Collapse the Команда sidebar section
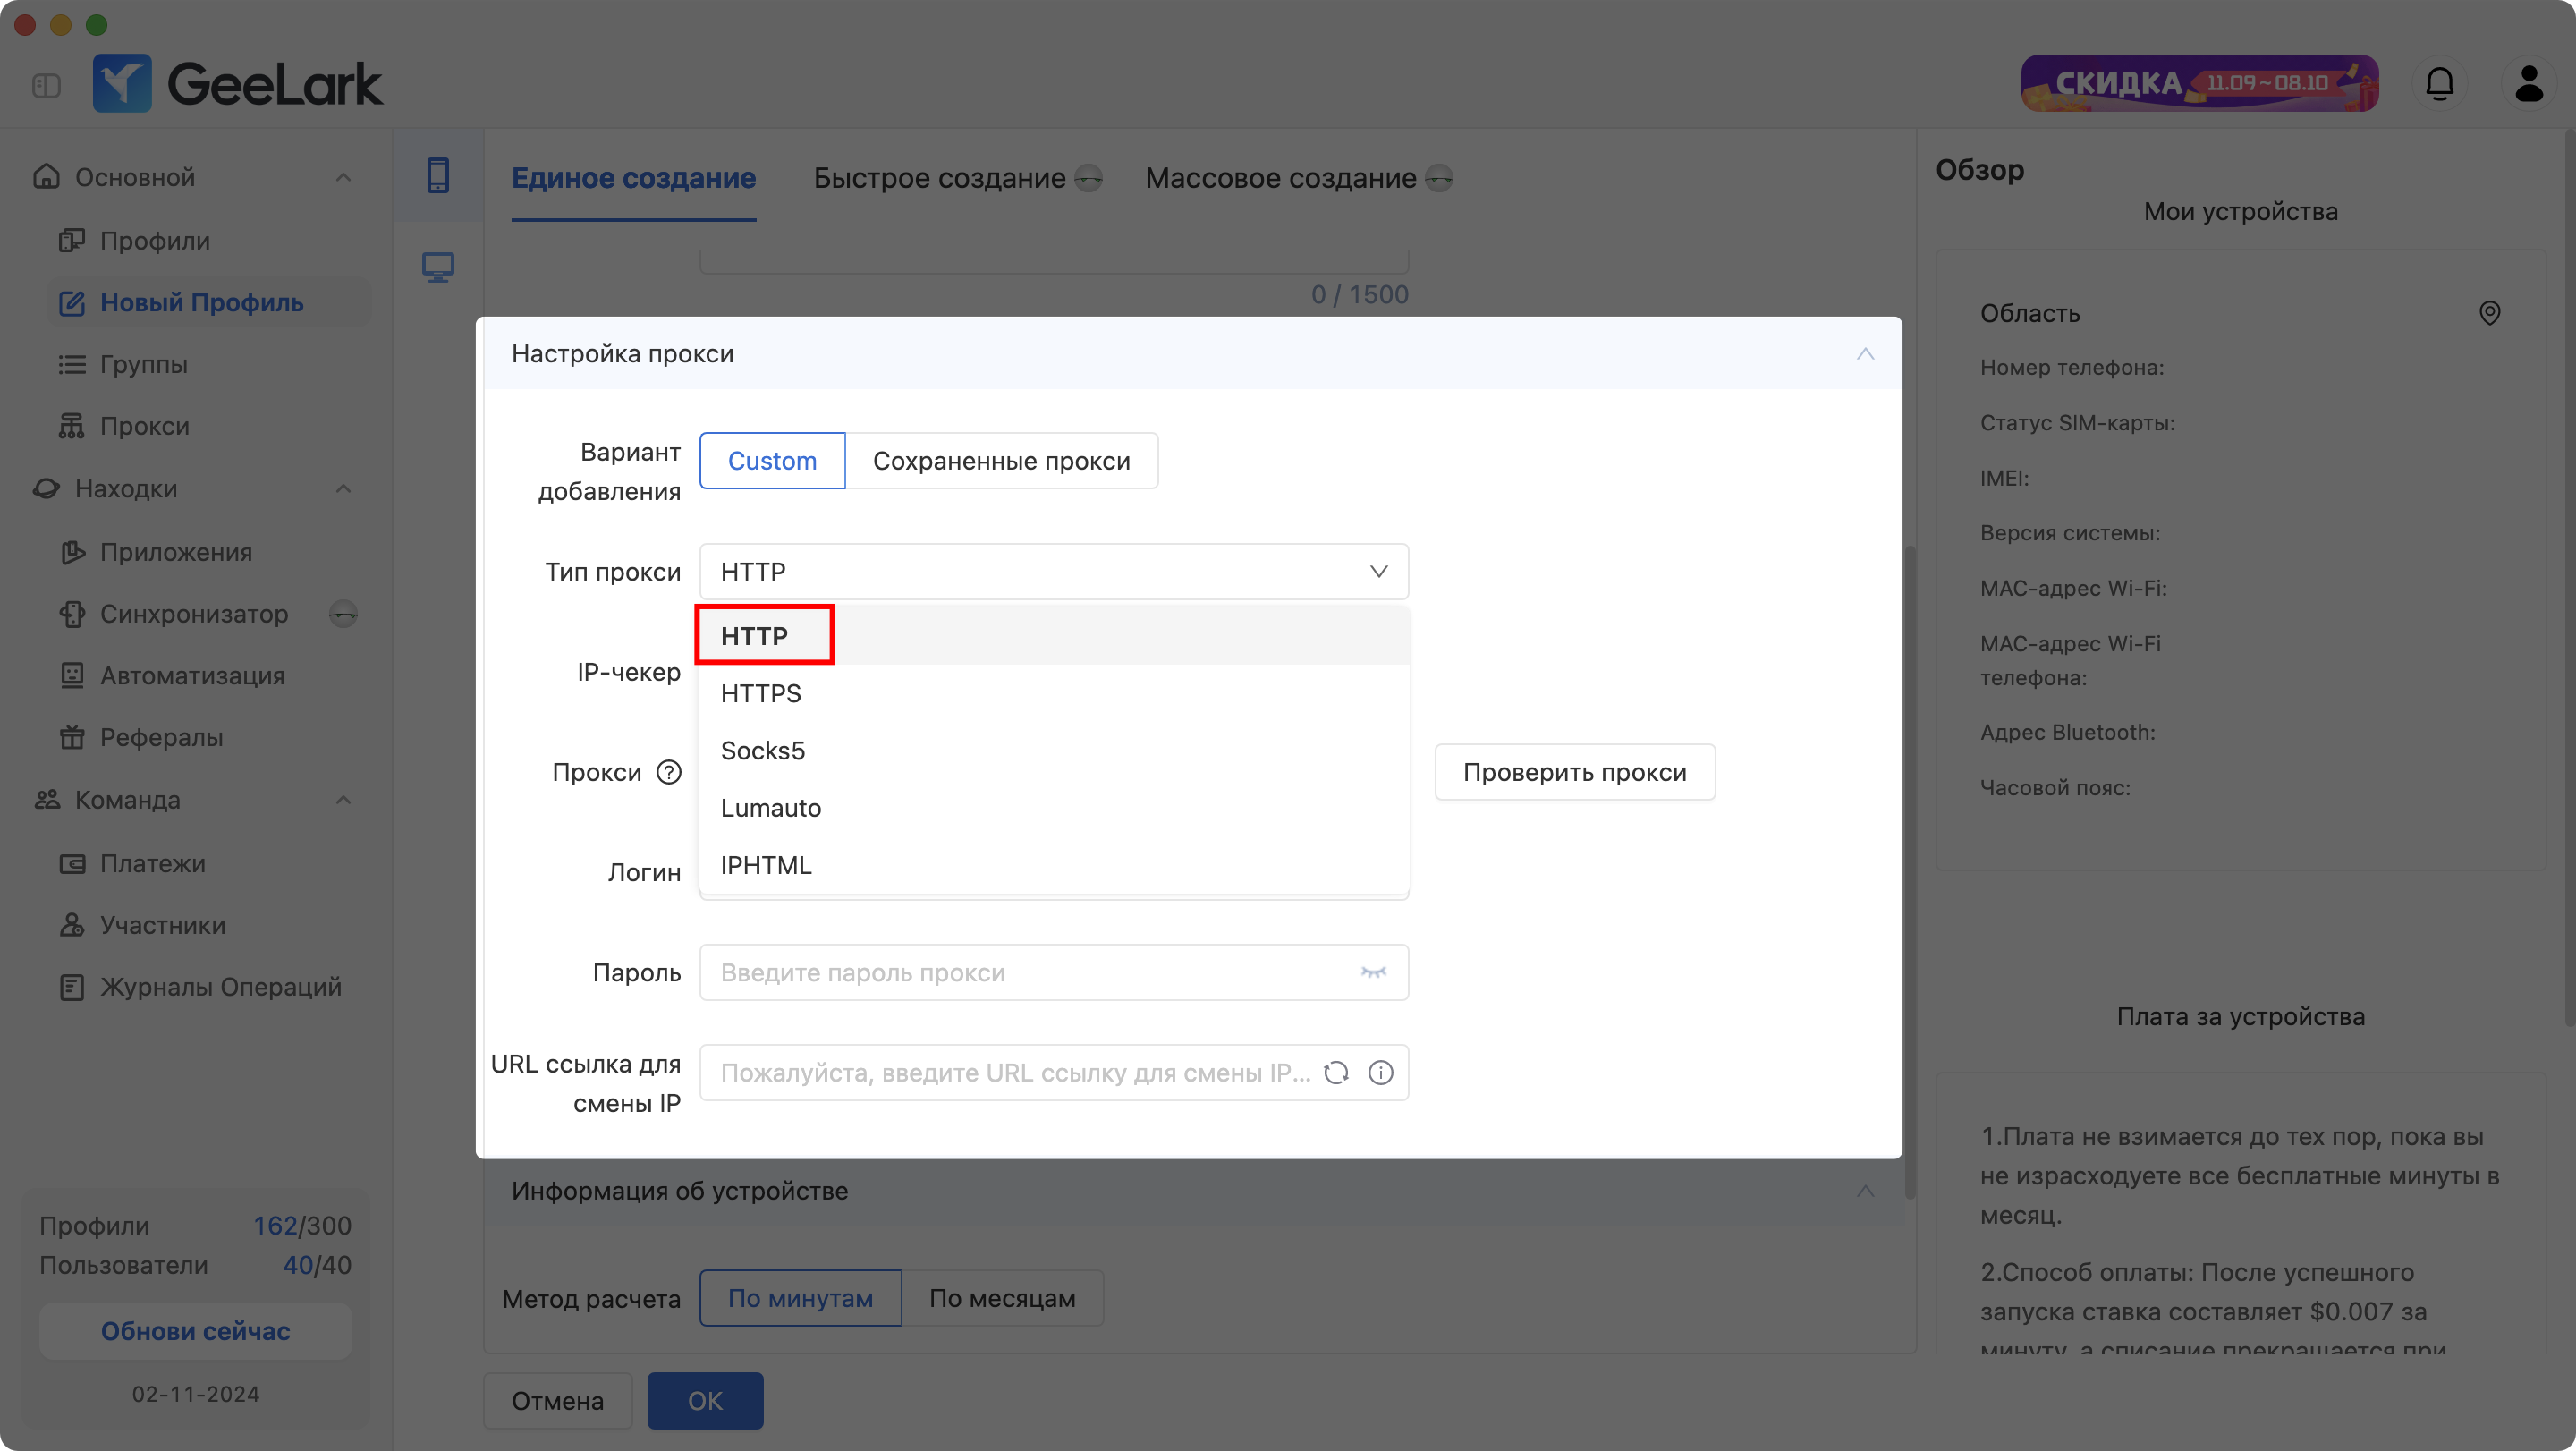2576x1451 pixels. coord(343,800)
